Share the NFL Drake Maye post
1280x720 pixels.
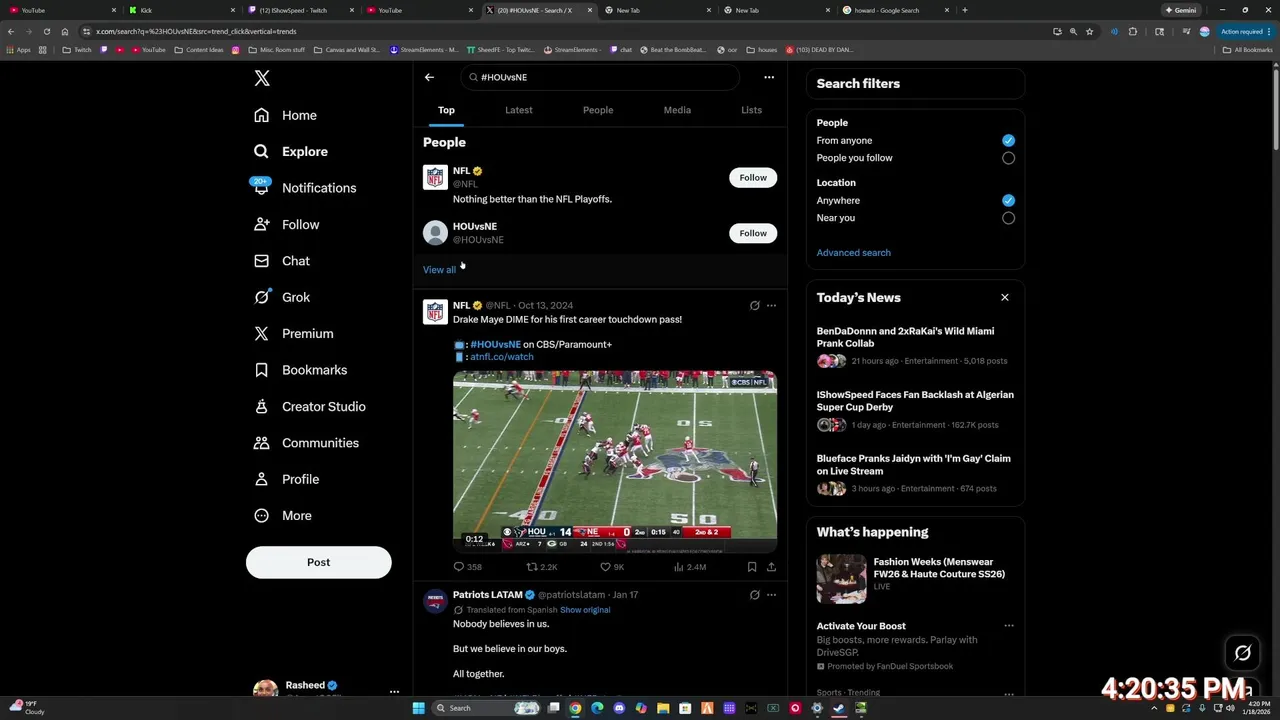click(771, 567)
